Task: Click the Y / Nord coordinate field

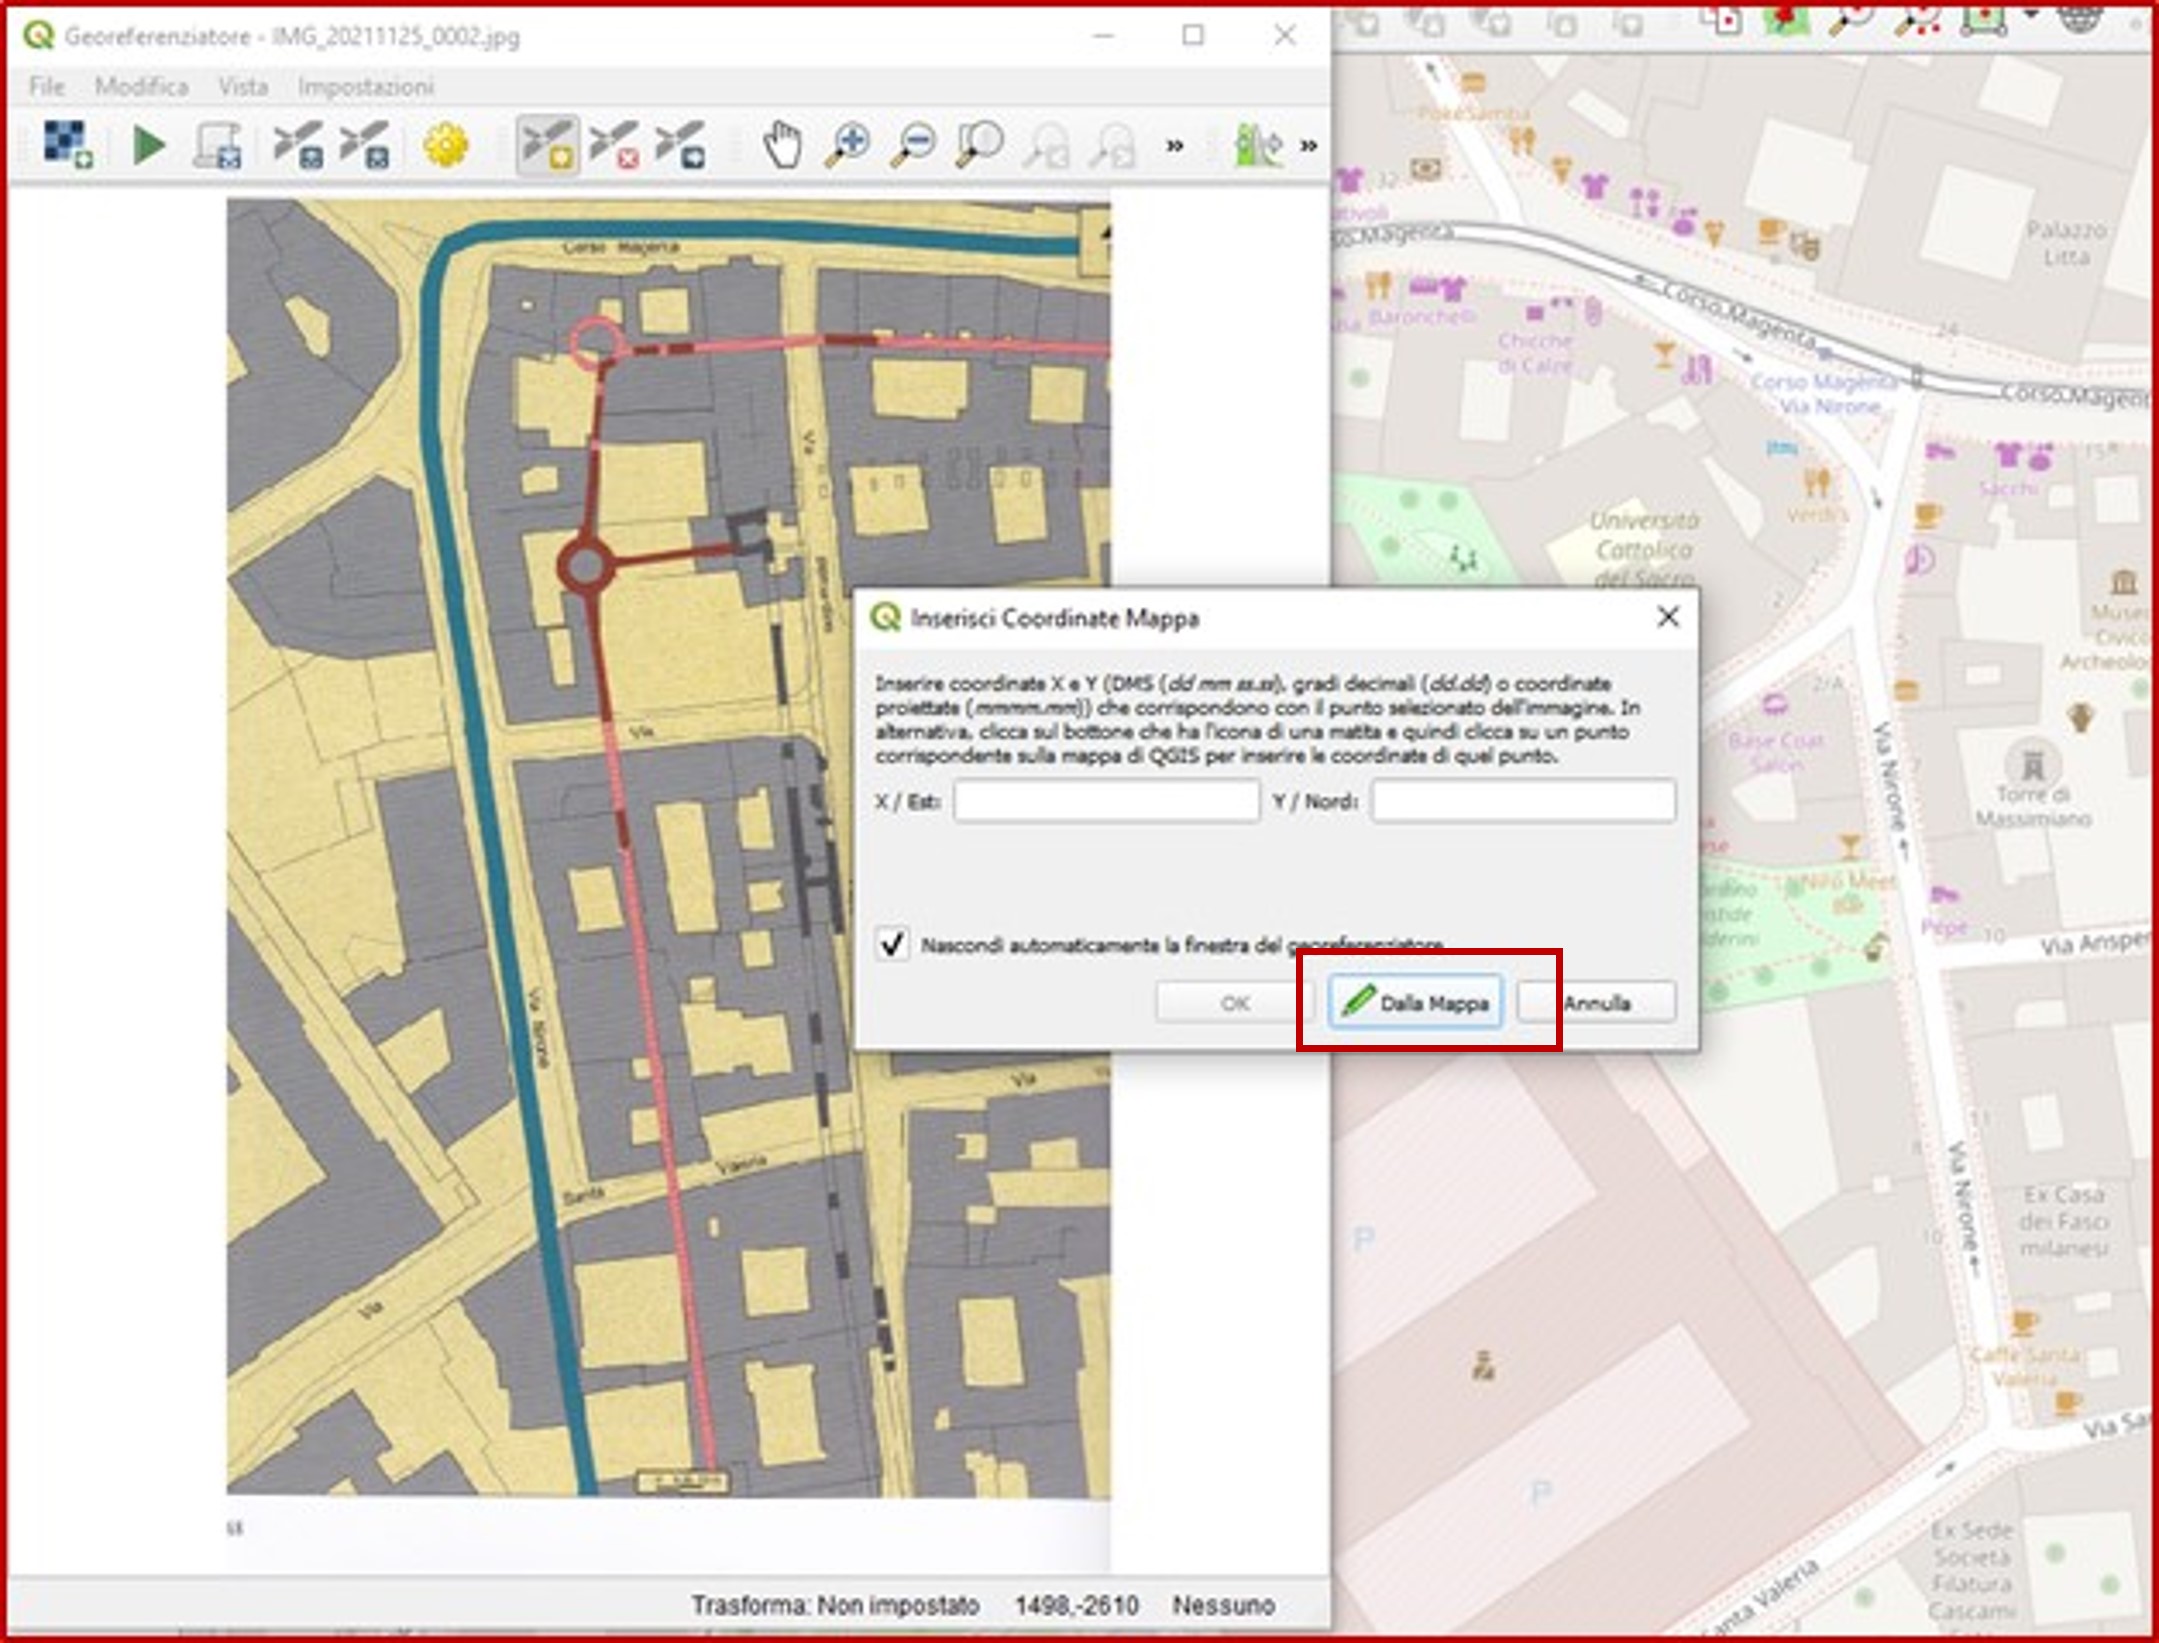Action: (x=1522, y=801)
